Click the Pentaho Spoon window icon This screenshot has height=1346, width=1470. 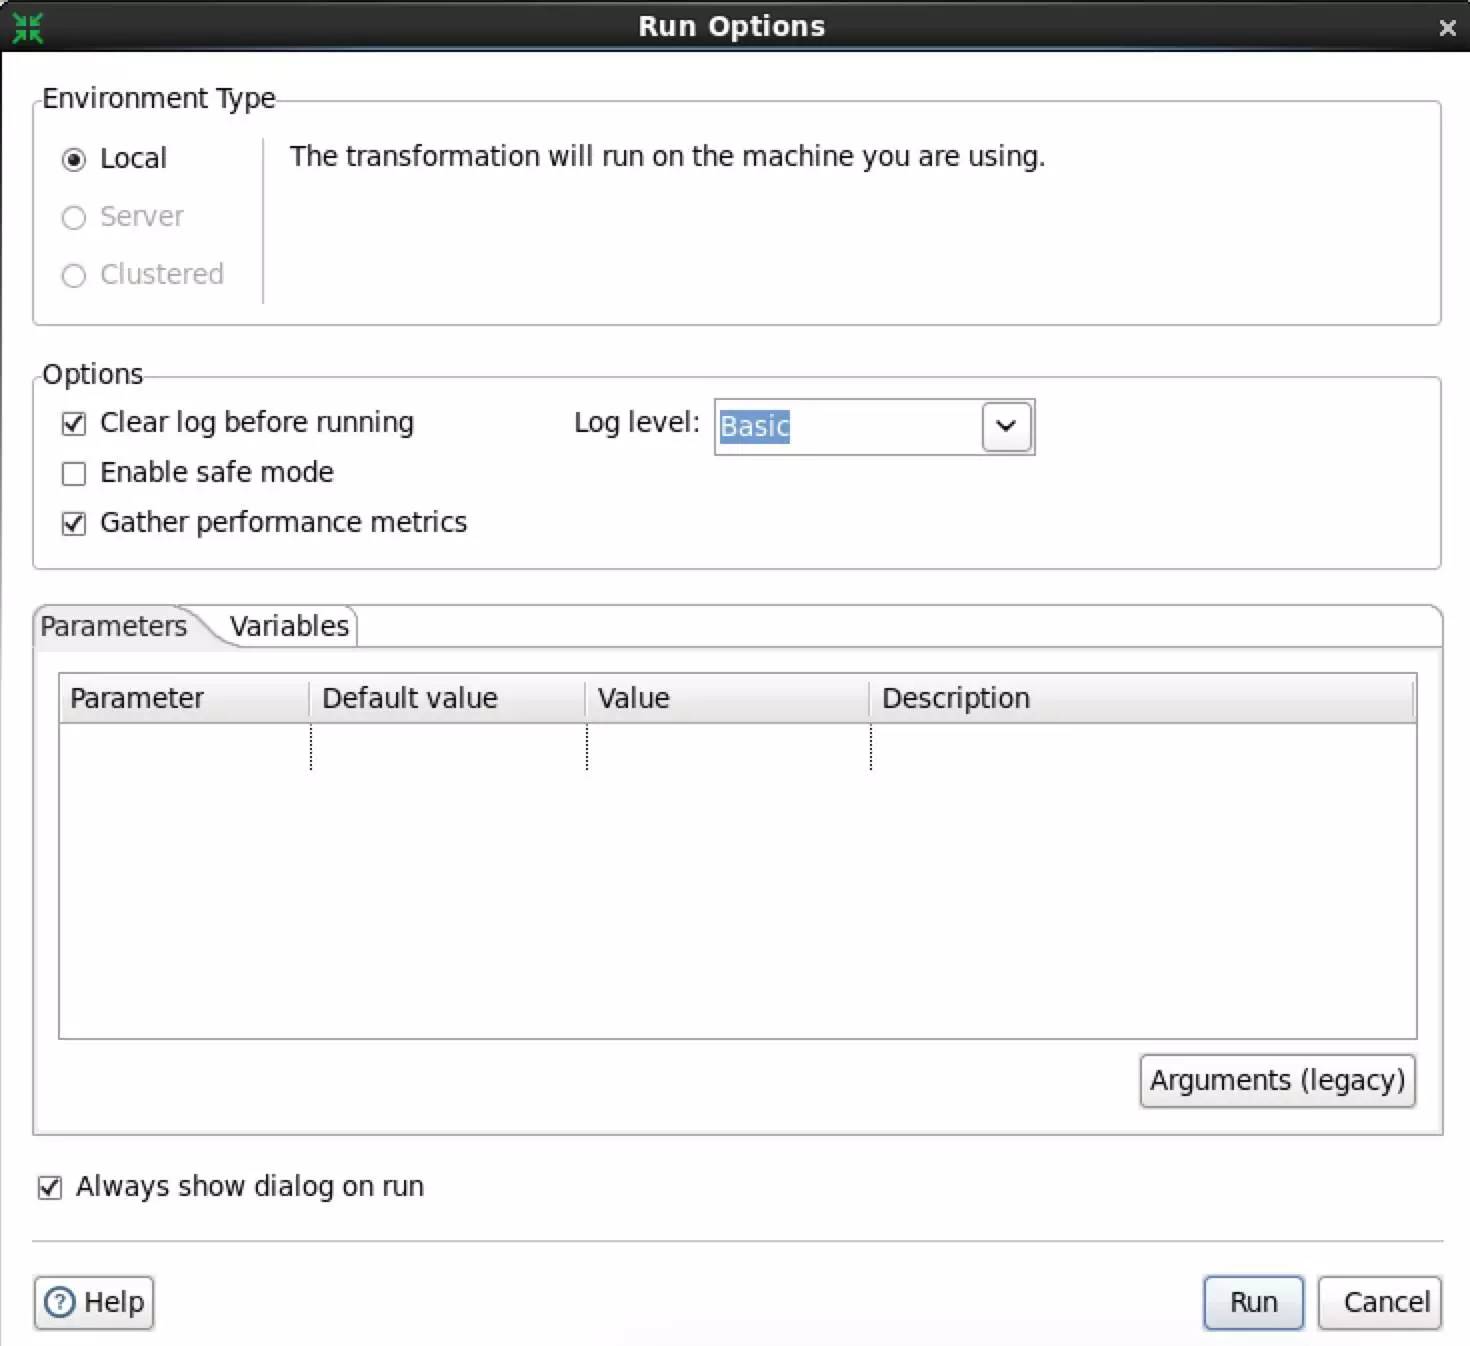(28, 28)
